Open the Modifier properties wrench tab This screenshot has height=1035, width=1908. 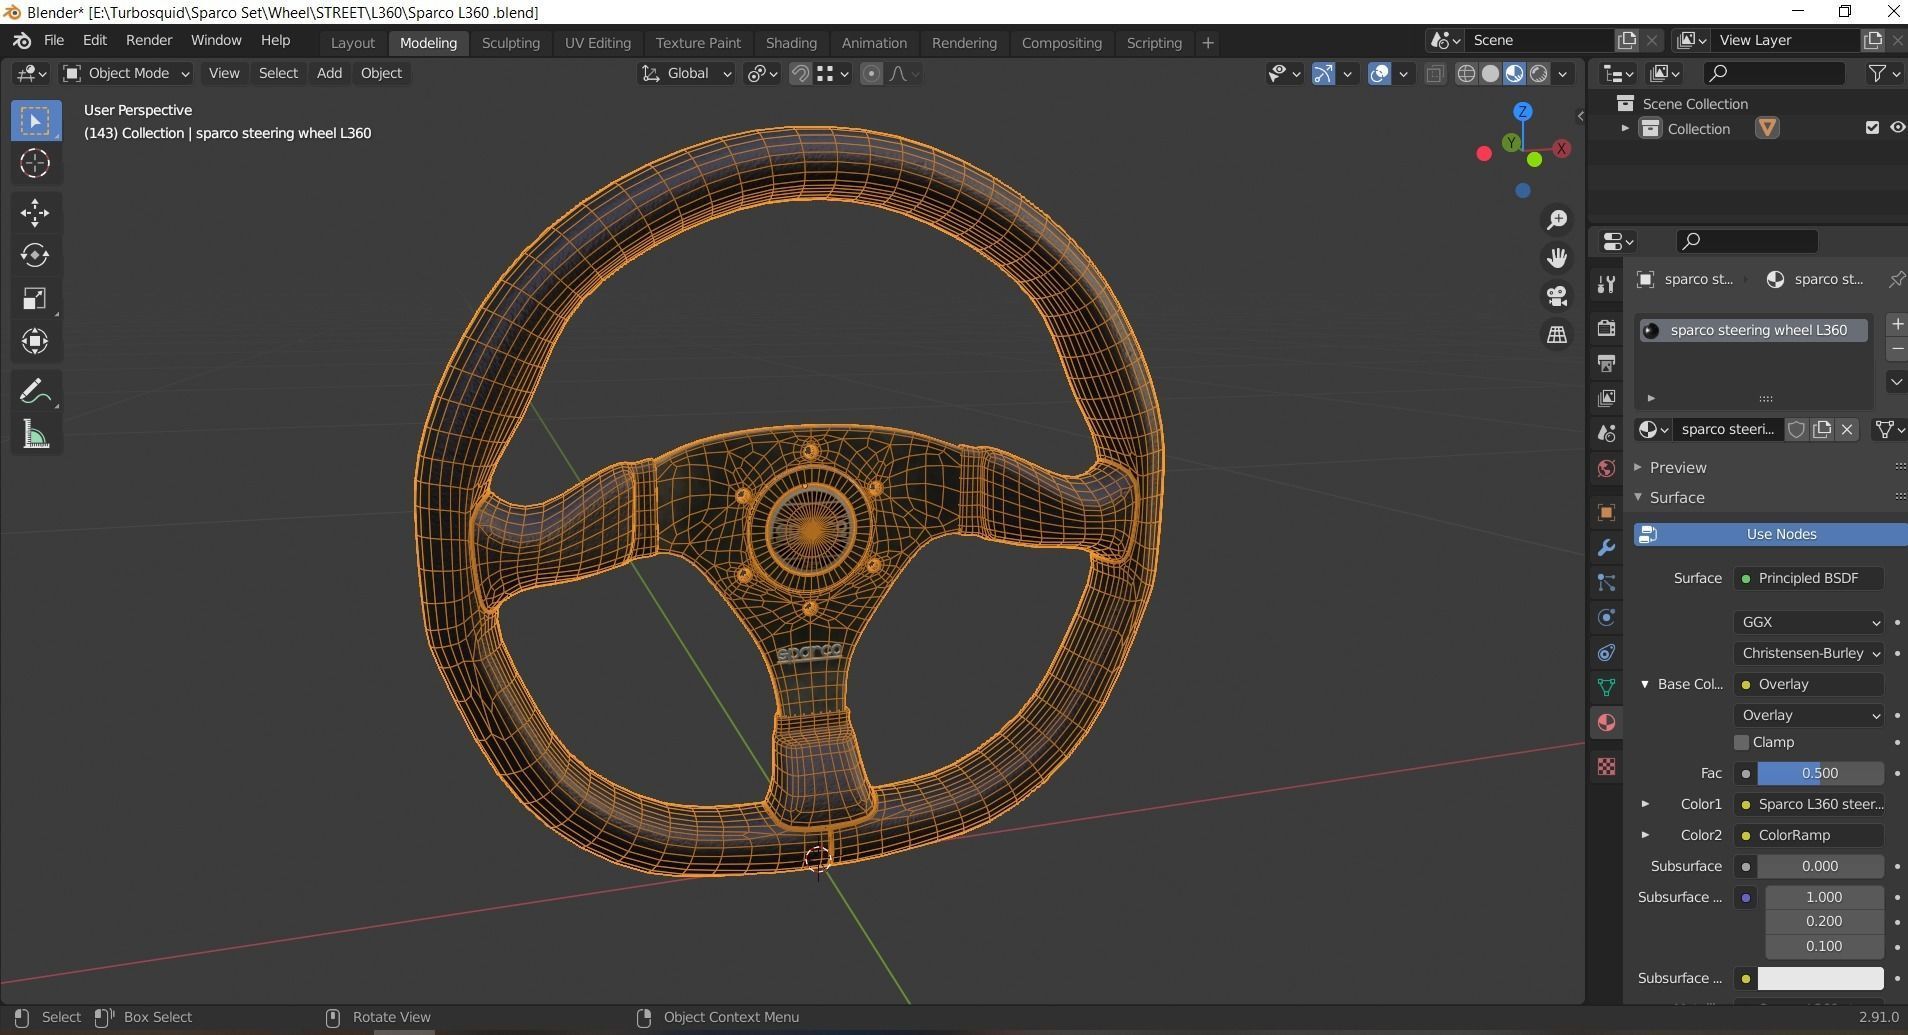[1606, 548]
